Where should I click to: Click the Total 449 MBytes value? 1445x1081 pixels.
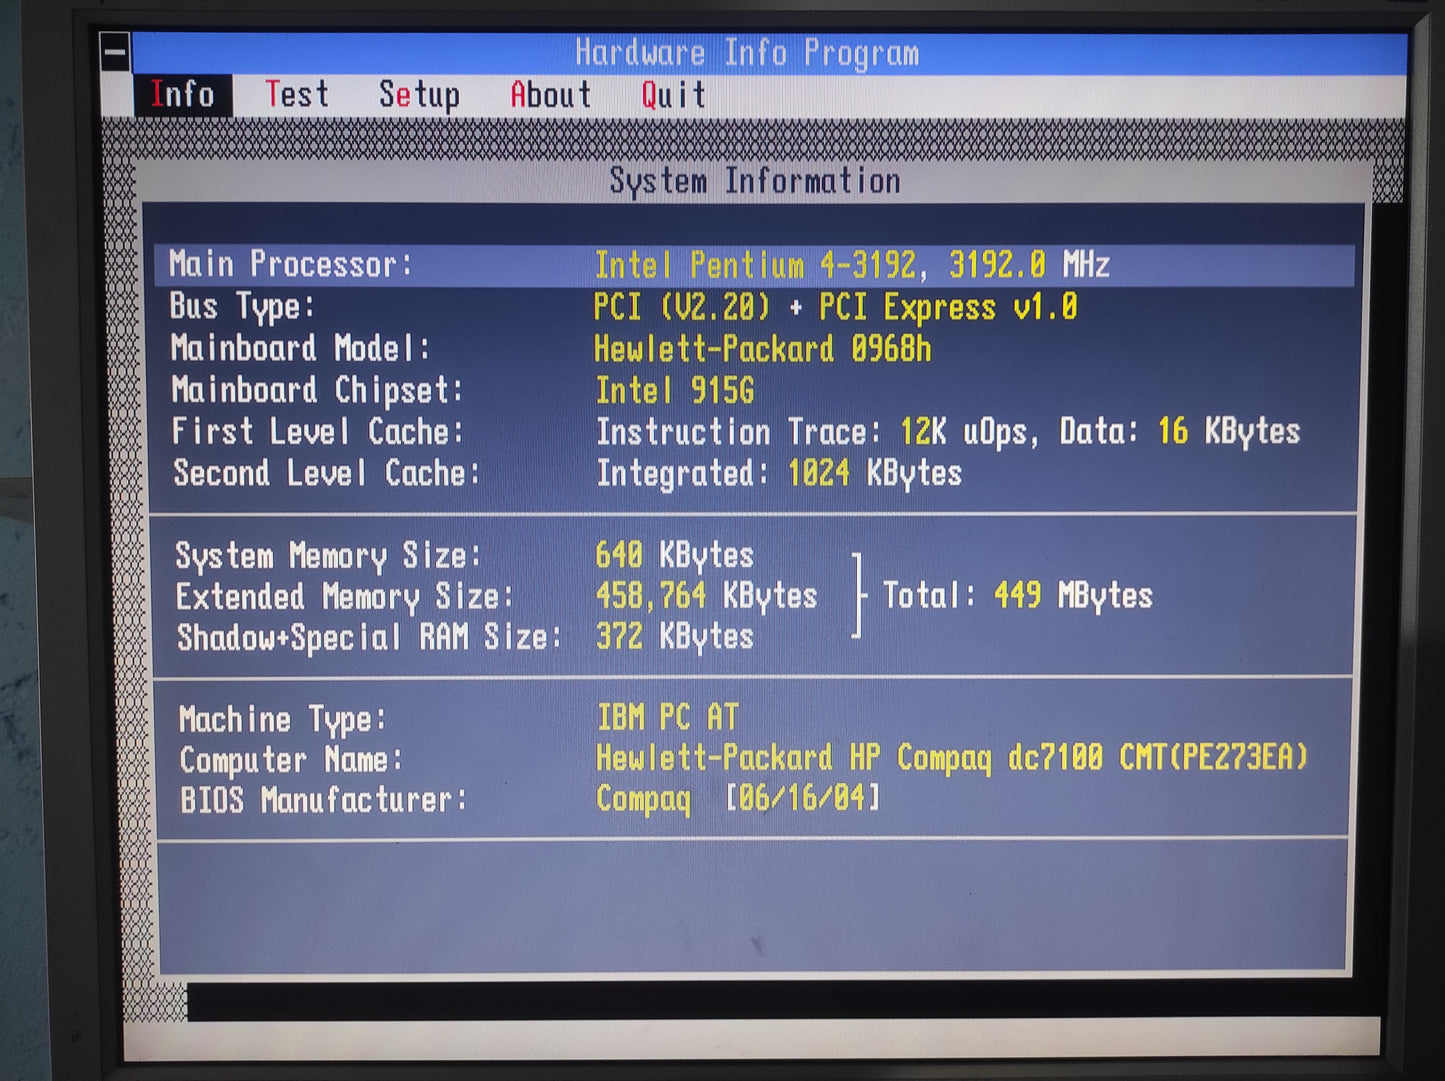[x=1017, y=596]
